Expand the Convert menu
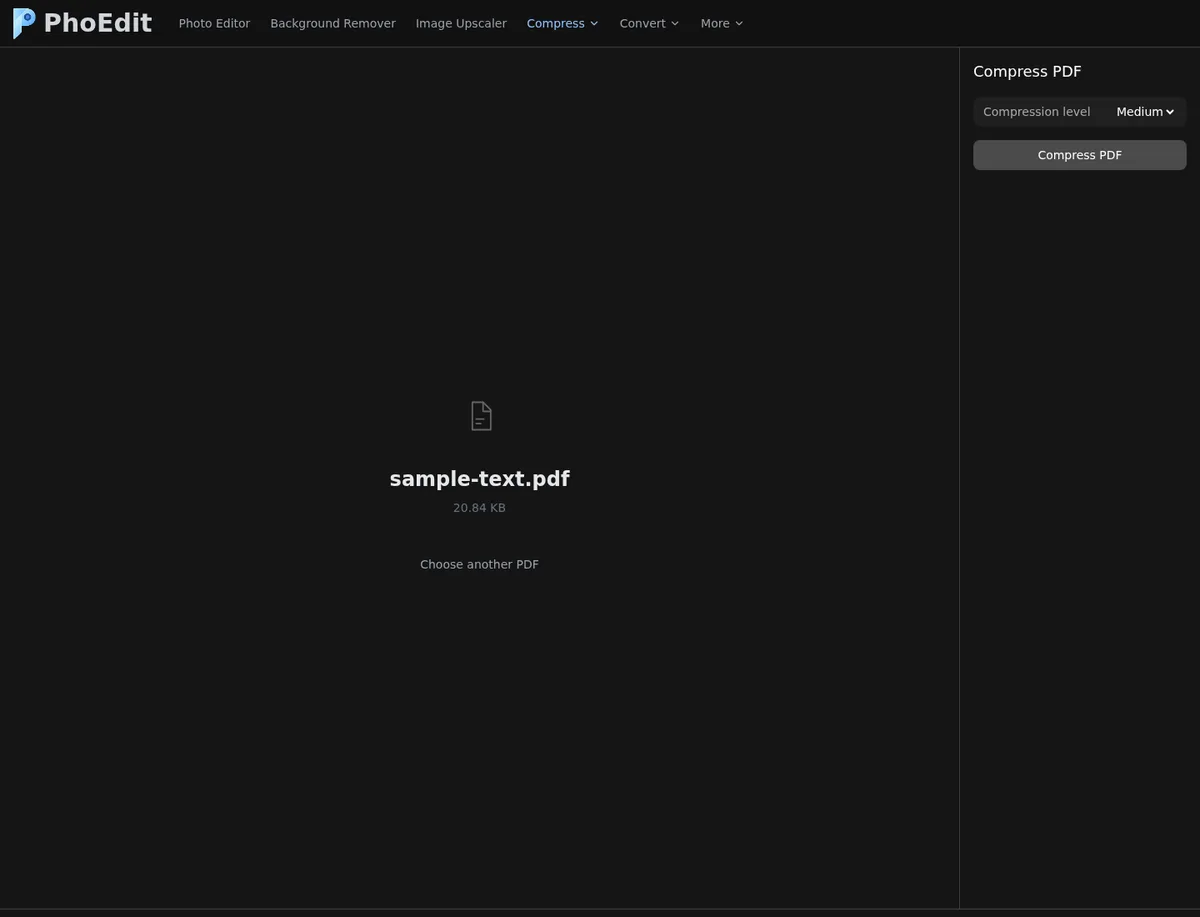The height and width of the screenshot is (917, 1200). 649,23
